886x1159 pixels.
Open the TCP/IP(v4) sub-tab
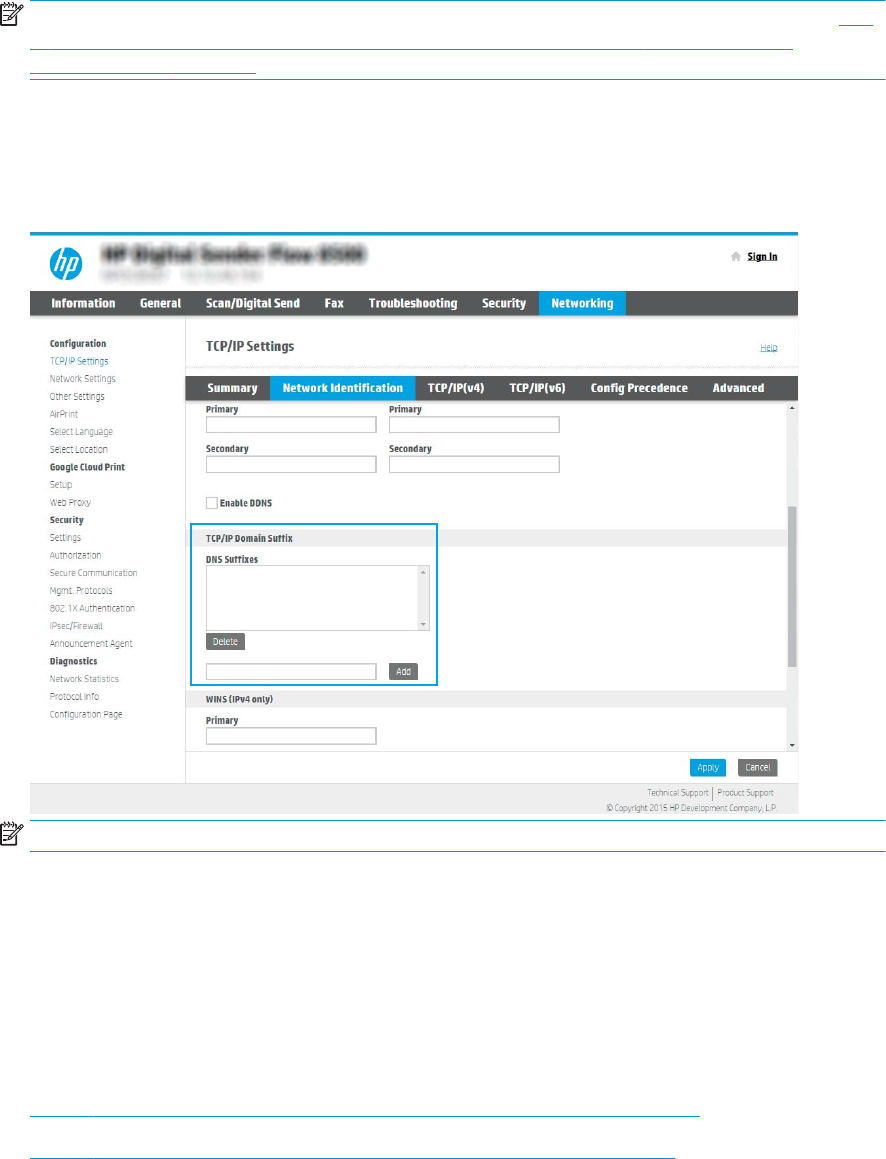pos(456,388)
